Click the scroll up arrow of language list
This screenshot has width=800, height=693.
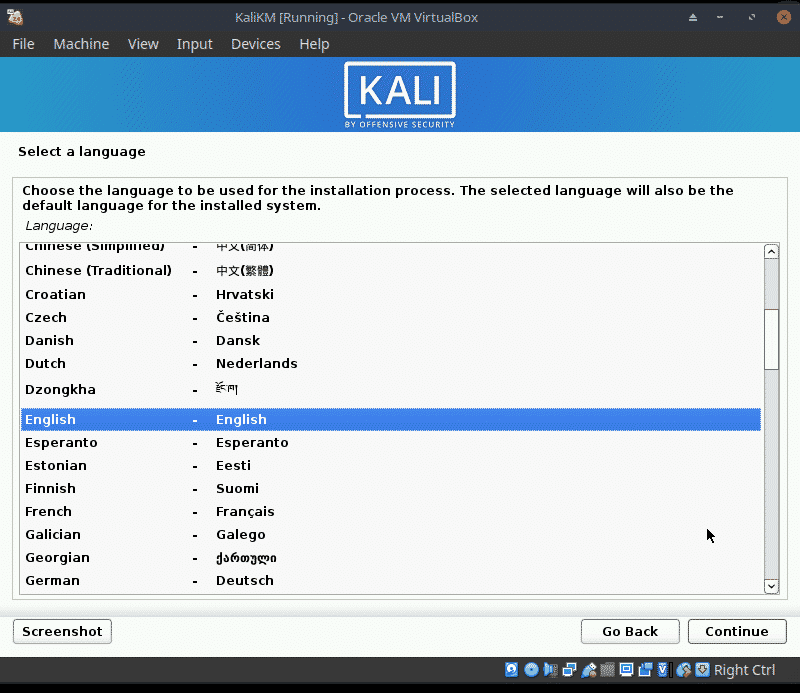point(771,252)
